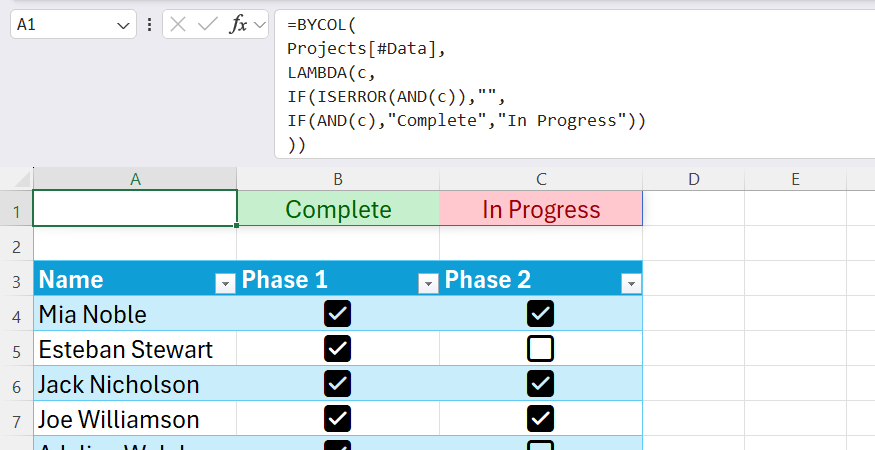Select column C header
This screenshot has height=450, width=875.
541,179
